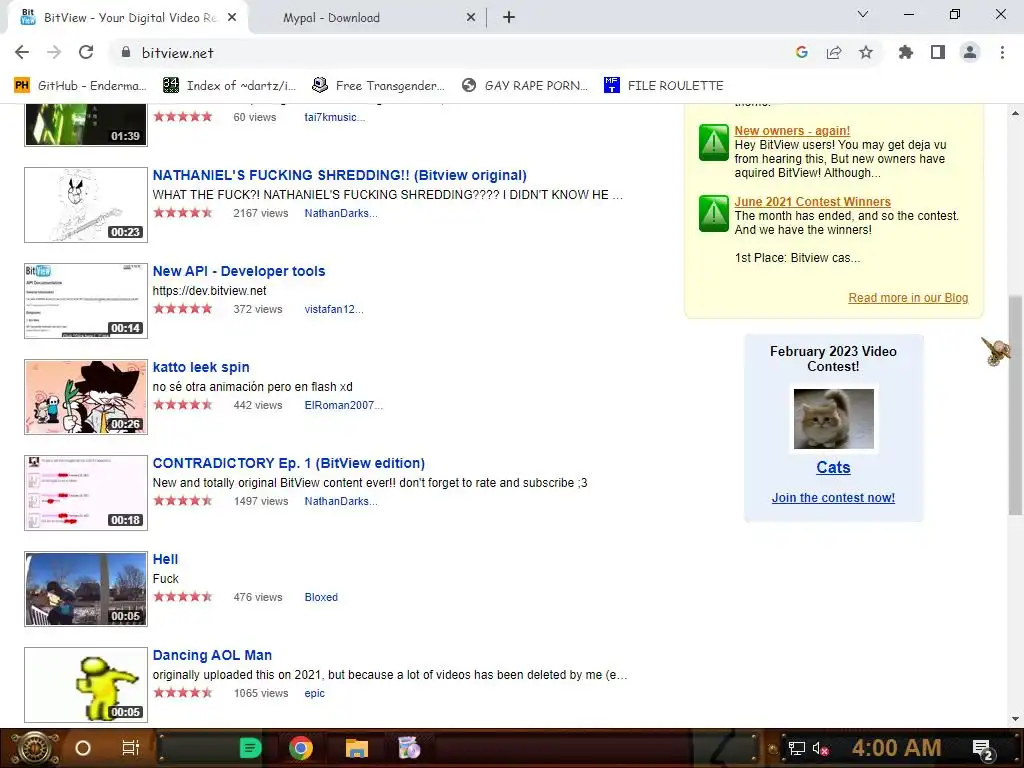
Task: Open New API - Developer tools video
Action: pos(239,271)
